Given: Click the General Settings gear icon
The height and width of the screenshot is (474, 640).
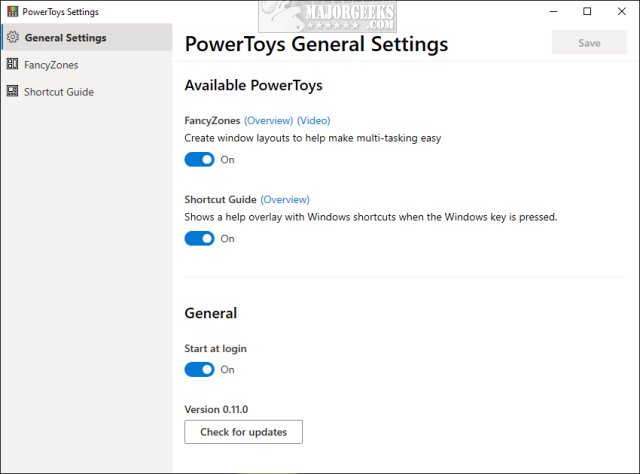Looking at the screenshot, I should click(x=12, y=38).
